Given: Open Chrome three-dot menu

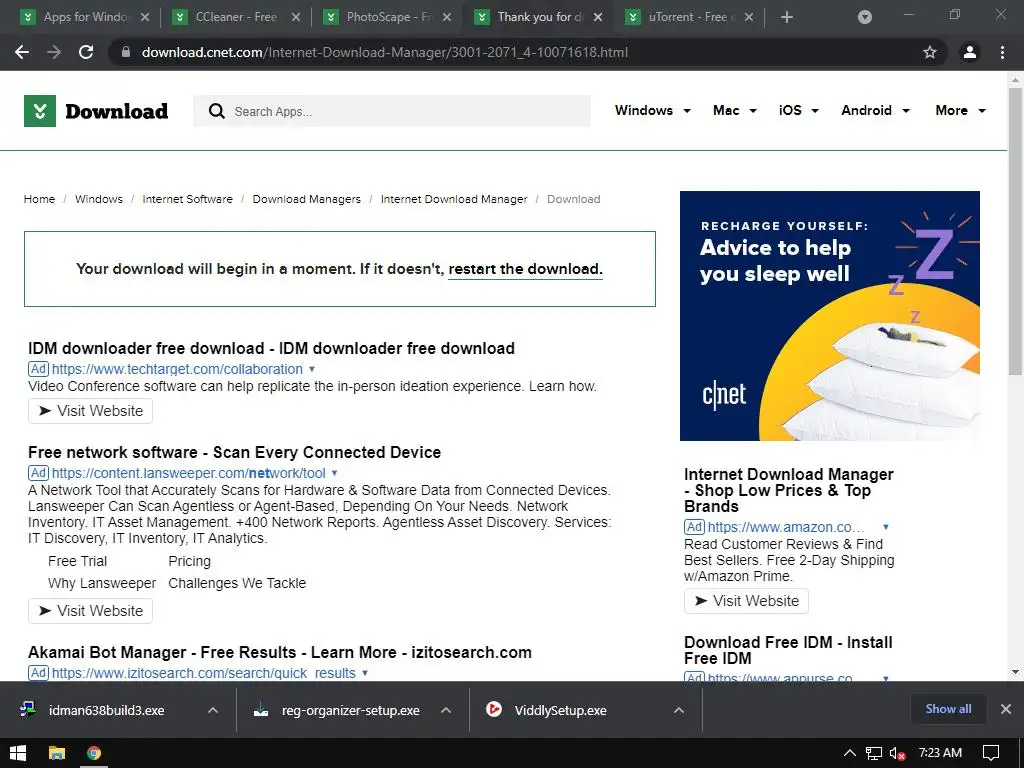Looking at the screenshot, I should [x=1002, y=52].
